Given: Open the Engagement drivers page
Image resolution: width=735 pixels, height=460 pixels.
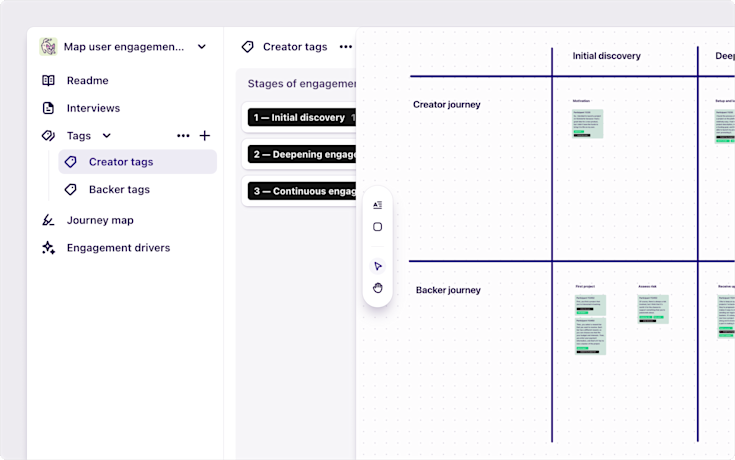Looking at the screenshot, I should coord(118,248).
